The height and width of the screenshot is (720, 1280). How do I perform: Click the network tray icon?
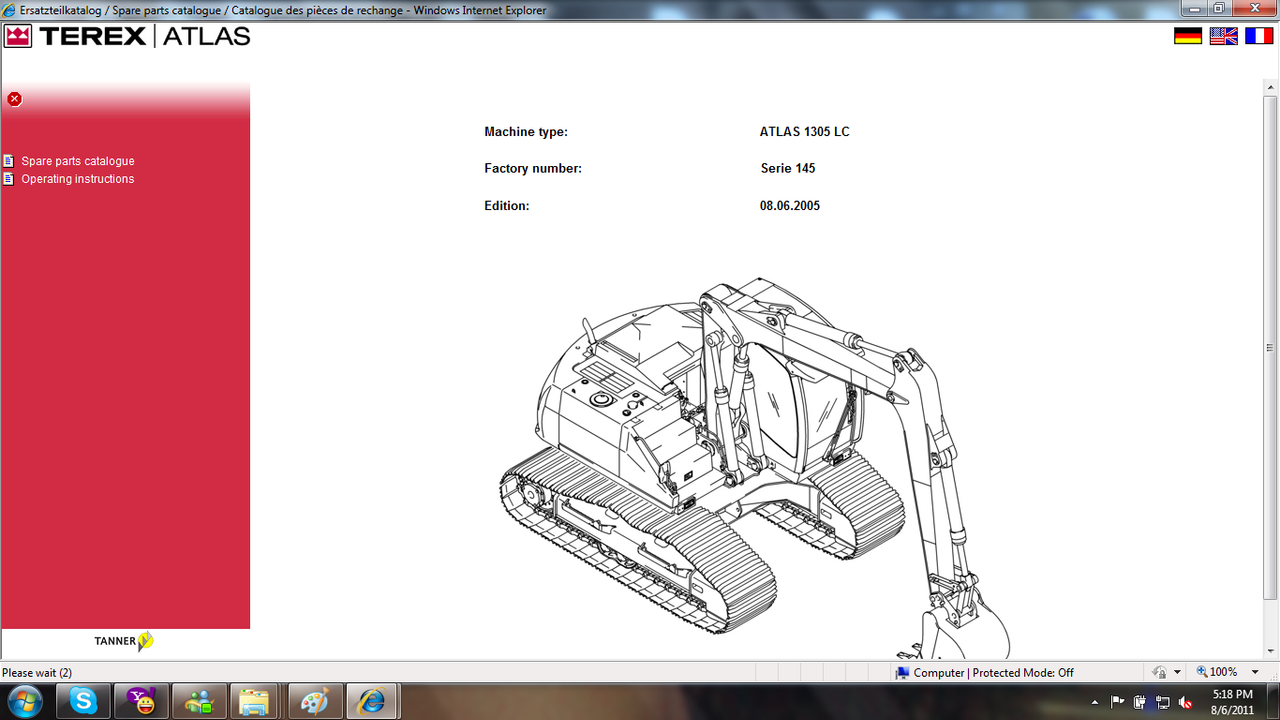point(1162,702)
